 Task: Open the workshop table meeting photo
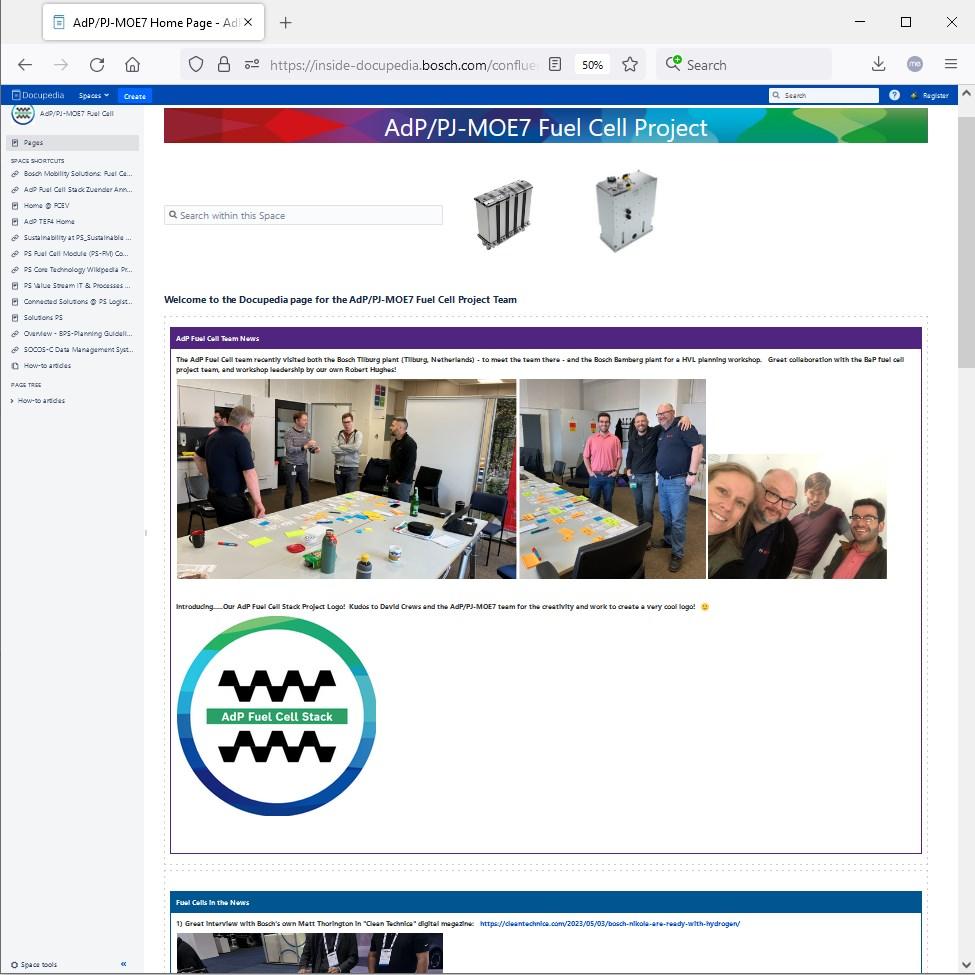pos(346,479)
